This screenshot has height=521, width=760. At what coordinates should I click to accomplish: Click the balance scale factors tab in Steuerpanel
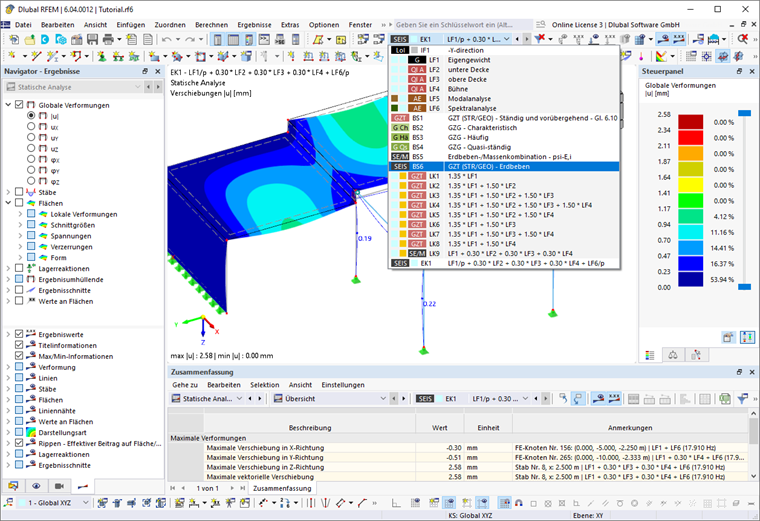673,355
